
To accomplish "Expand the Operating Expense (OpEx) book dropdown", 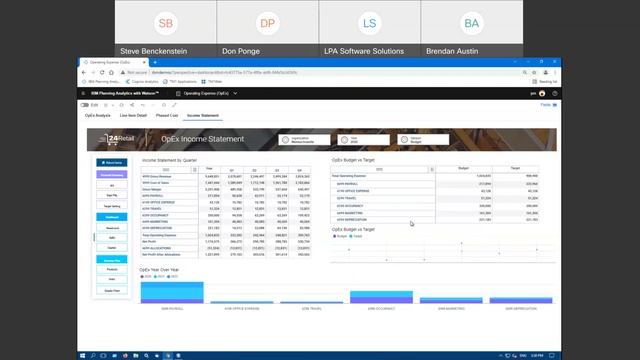I will pyautogui.click(x=235, y=93).
